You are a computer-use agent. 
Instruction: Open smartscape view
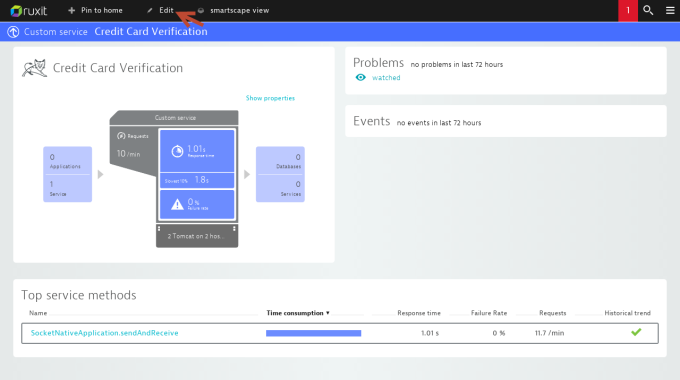coord(233,10)
